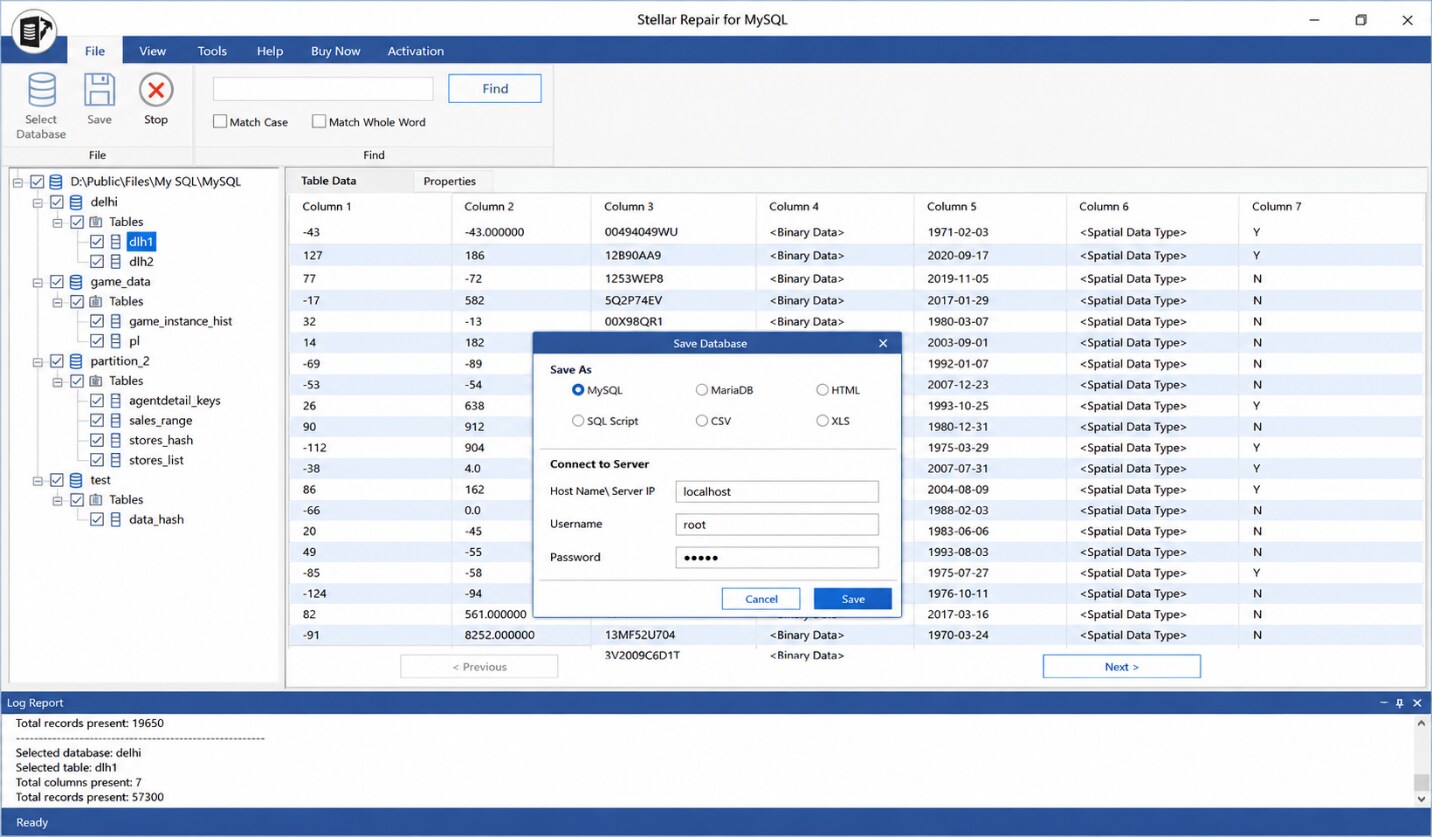
Task: Click the table icon beside sales_range
Action: tap(116, 420)
